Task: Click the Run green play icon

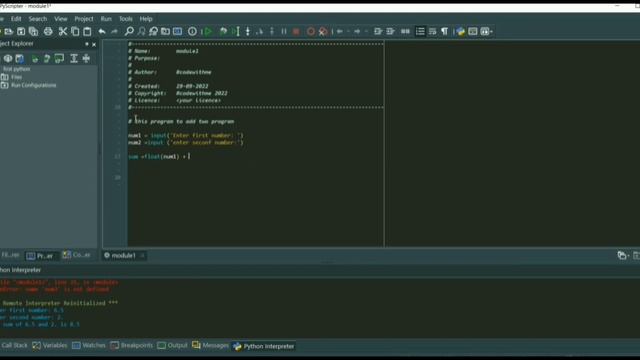Action: click(208, 31)
